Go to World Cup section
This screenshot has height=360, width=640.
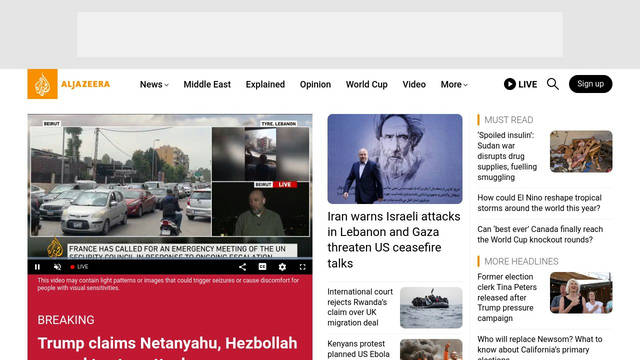tap(367, 84)
